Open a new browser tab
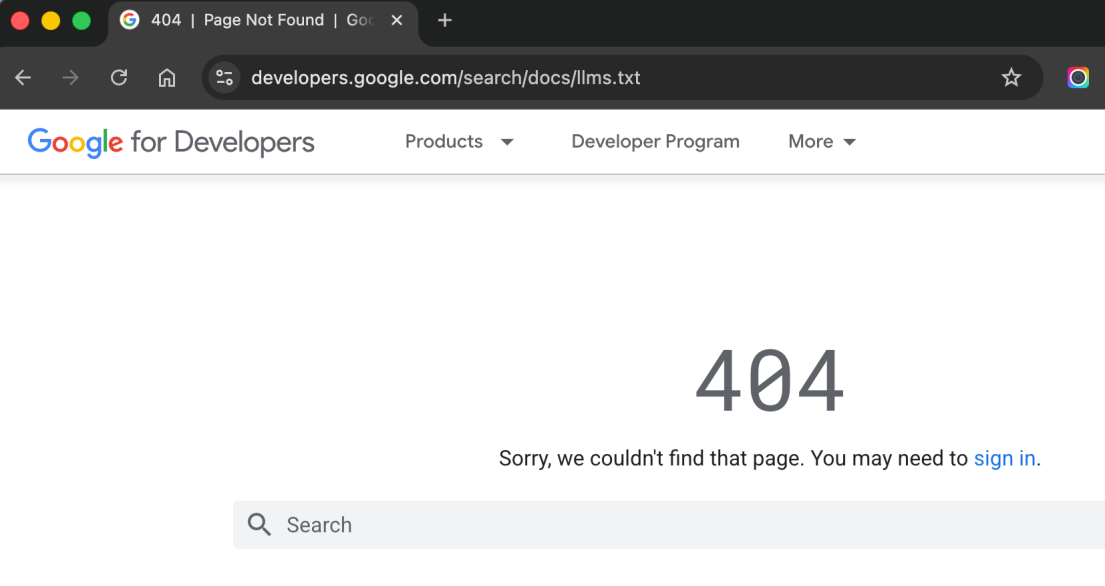1105x586 pixels. tap(445, 21)
